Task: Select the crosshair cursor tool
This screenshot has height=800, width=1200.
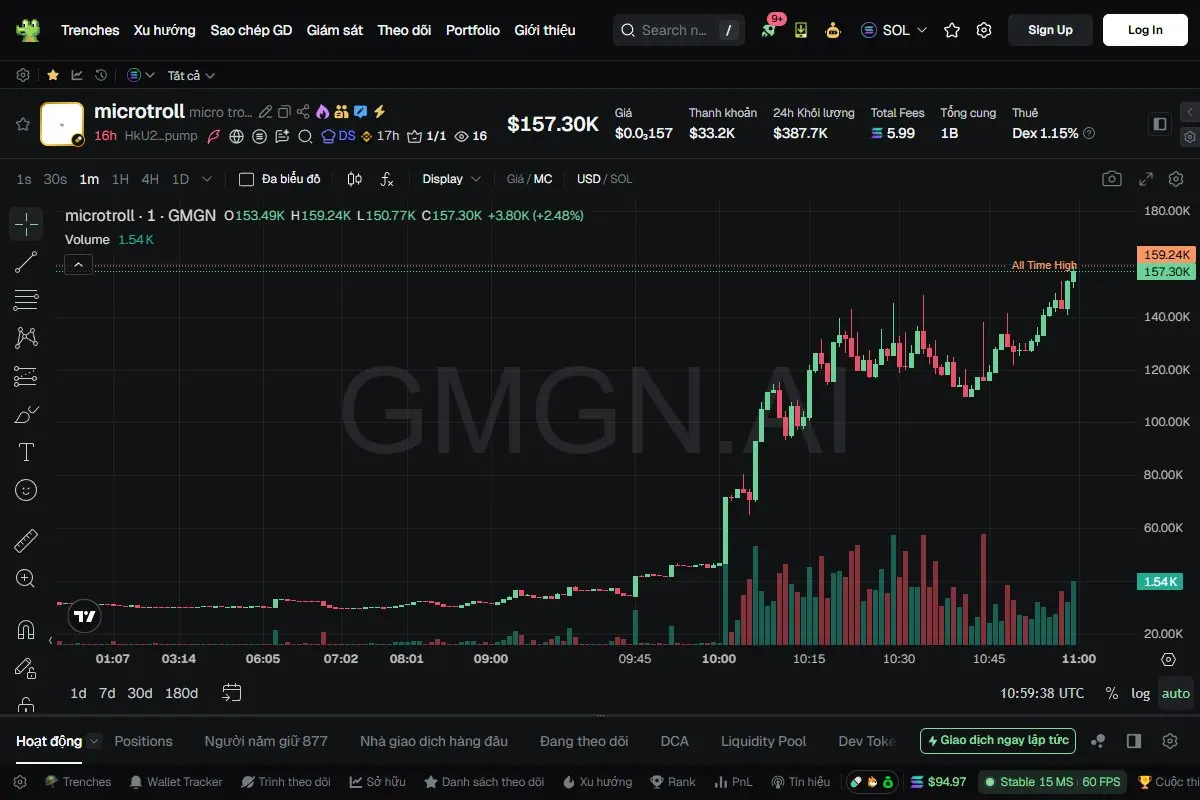Action: coord(26,224)
